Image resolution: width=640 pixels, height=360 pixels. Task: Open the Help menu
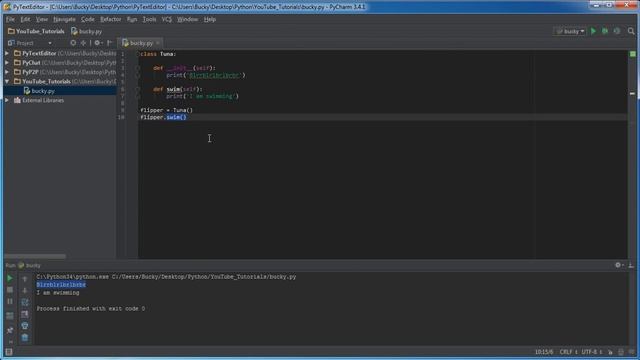209,19
